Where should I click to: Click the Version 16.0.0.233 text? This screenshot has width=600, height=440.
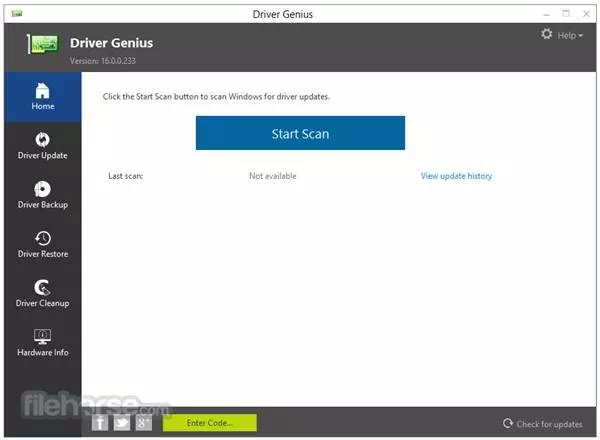(103, 60)
